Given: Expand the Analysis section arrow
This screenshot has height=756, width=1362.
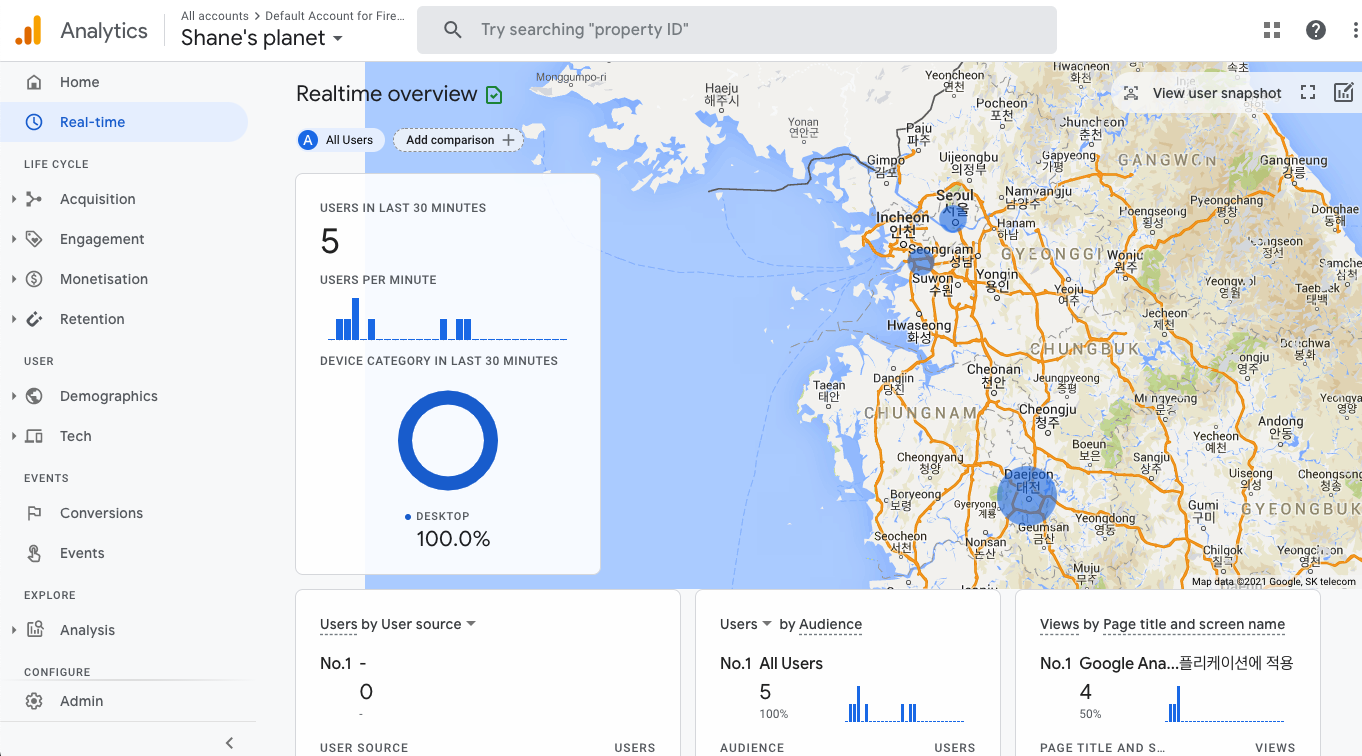Looking at the screenshot, I should click(14, 630).
